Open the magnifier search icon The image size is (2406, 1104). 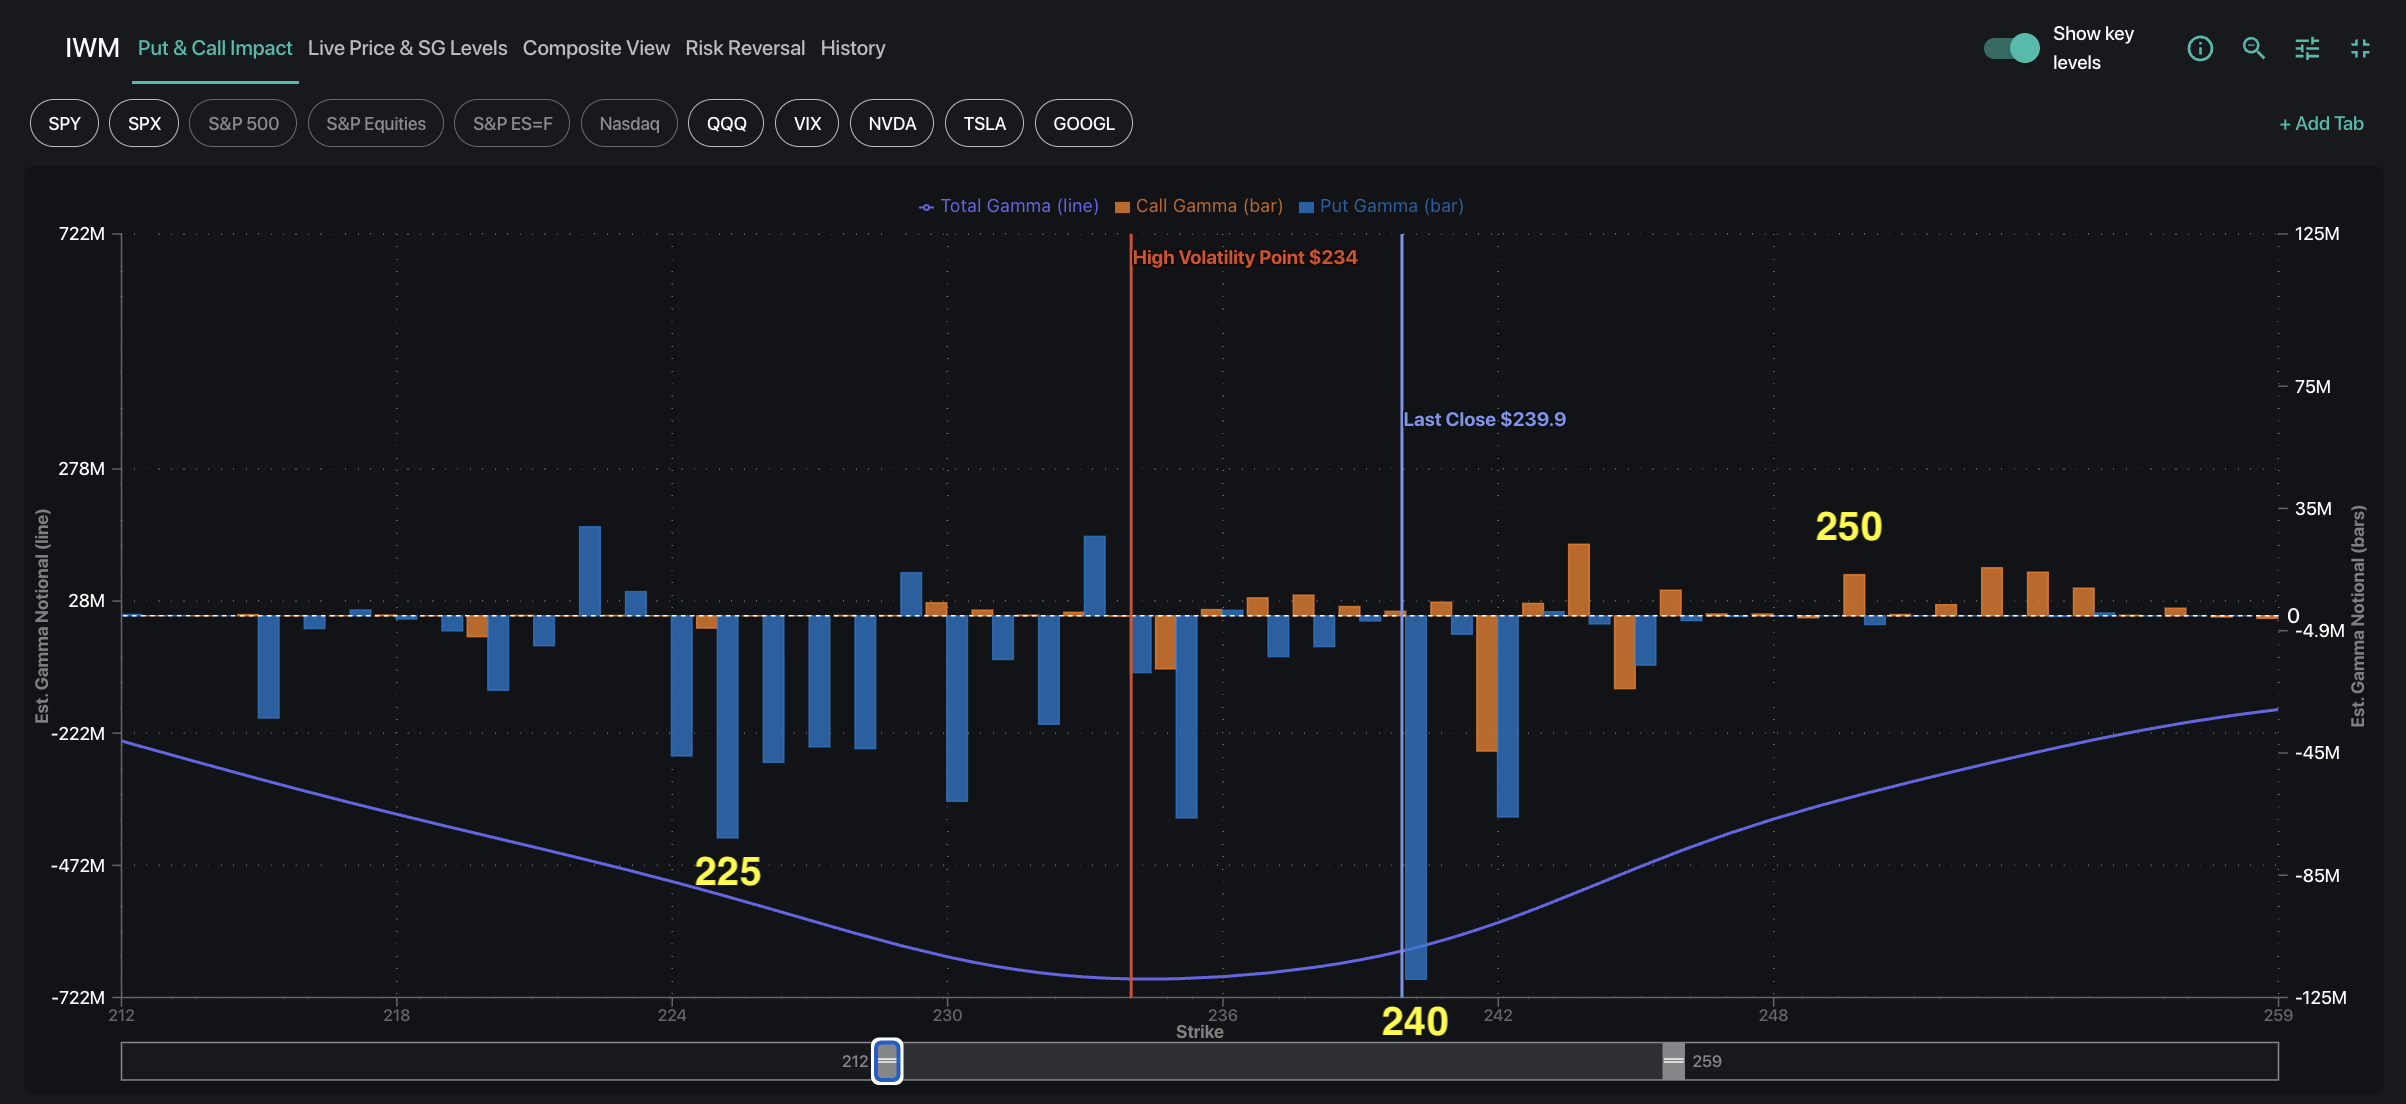[x=2253, y=48]
